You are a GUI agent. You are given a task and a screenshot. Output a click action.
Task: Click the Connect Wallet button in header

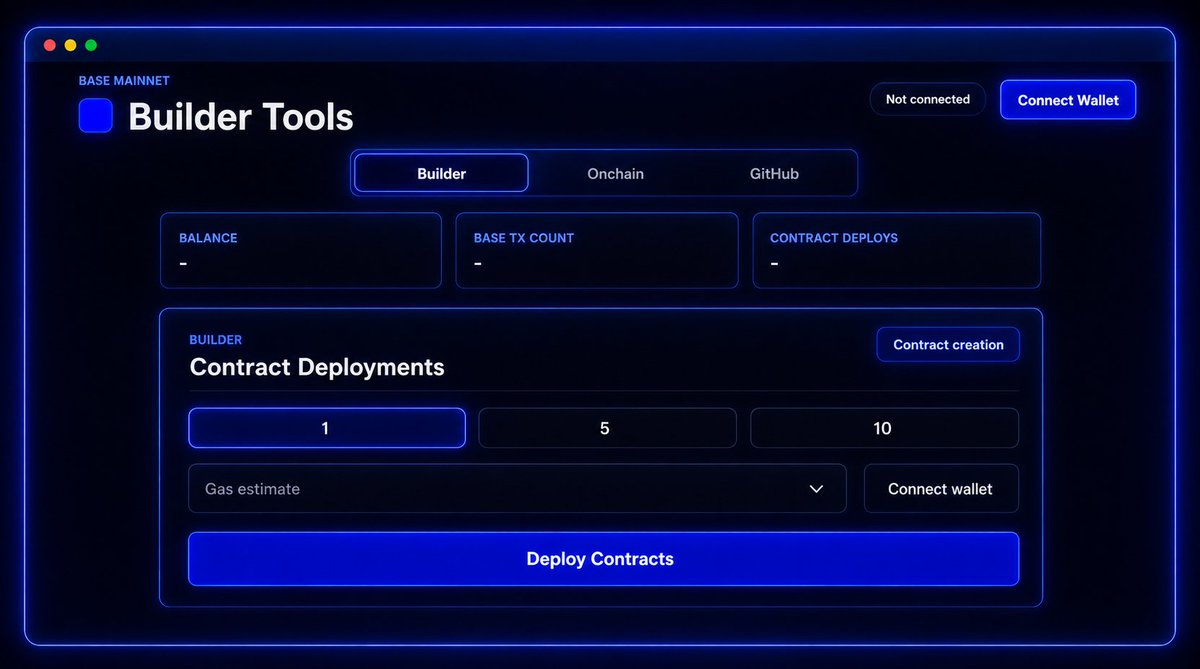(x=1068, y=100)
